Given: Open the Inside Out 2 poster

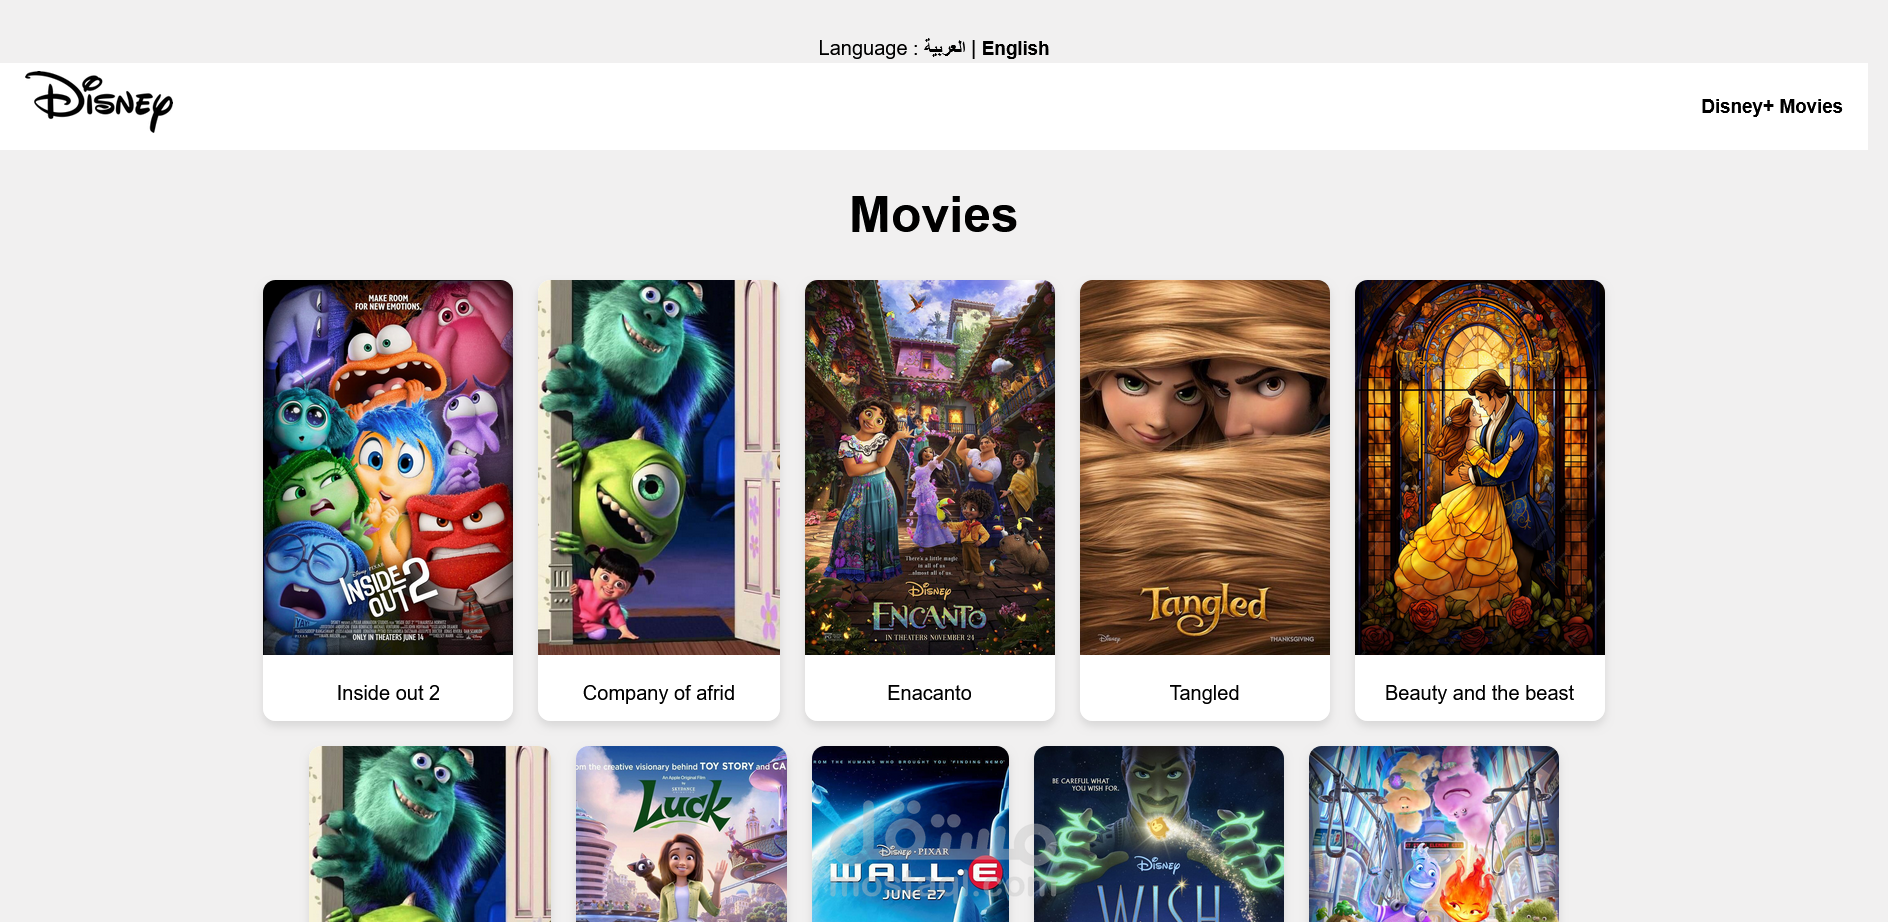Looking at the screenshot, I should (x=388, y=467).
